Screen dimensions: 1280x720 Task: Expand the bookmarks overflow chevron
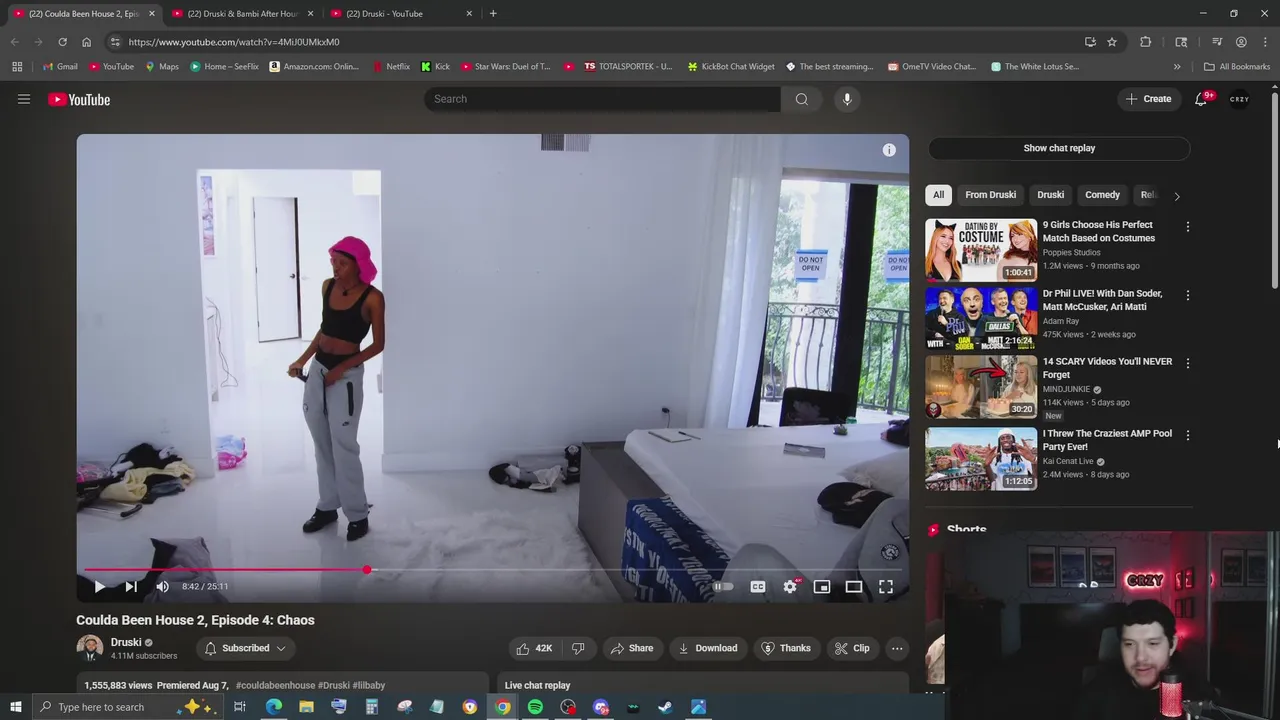pos(1177,67)
